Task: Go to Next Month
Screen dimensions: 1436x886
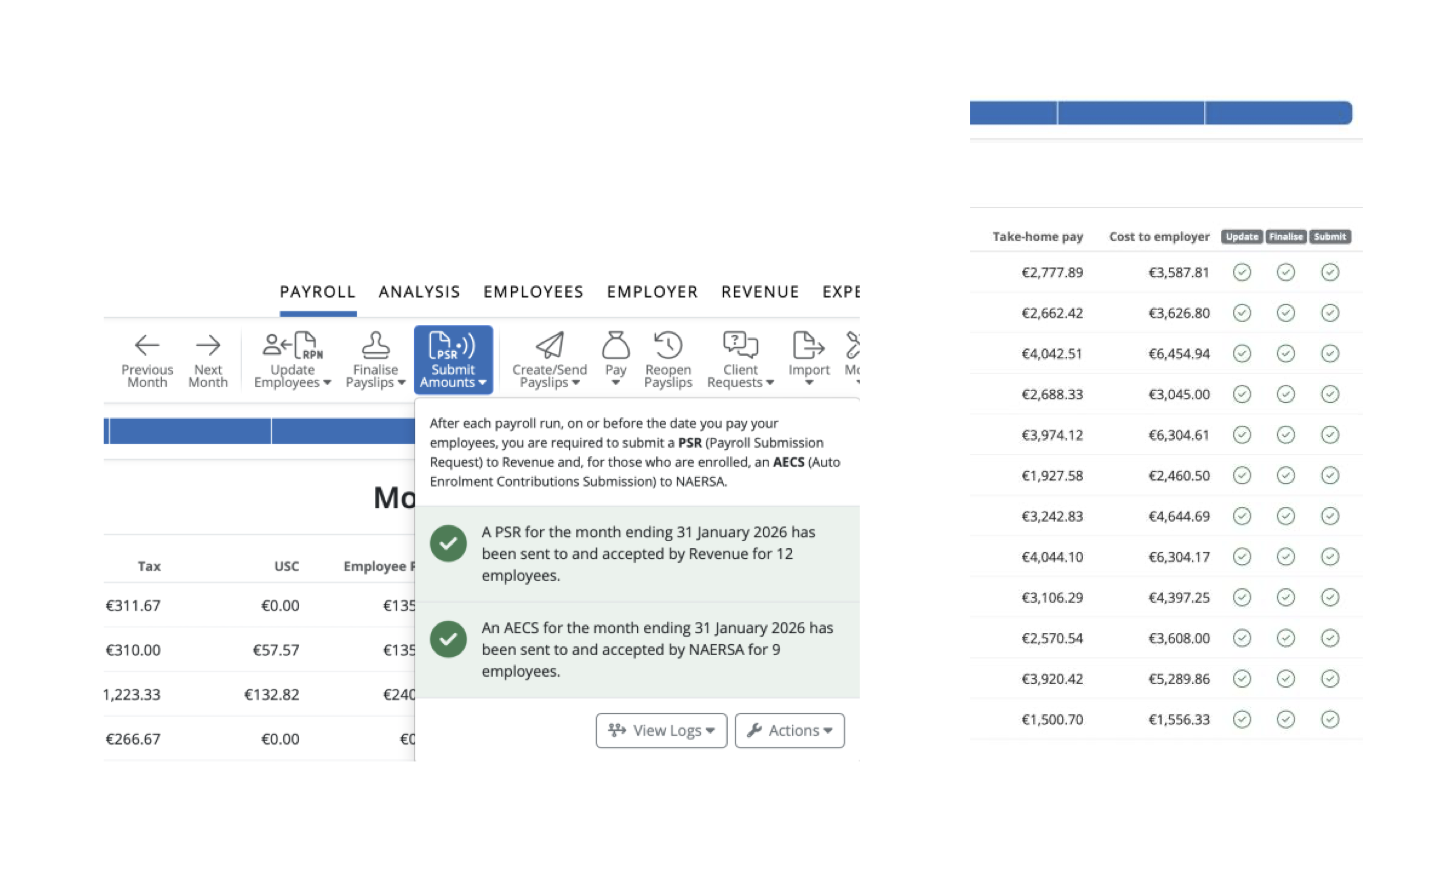Action: pyautogui.click(x=208, y=360)
